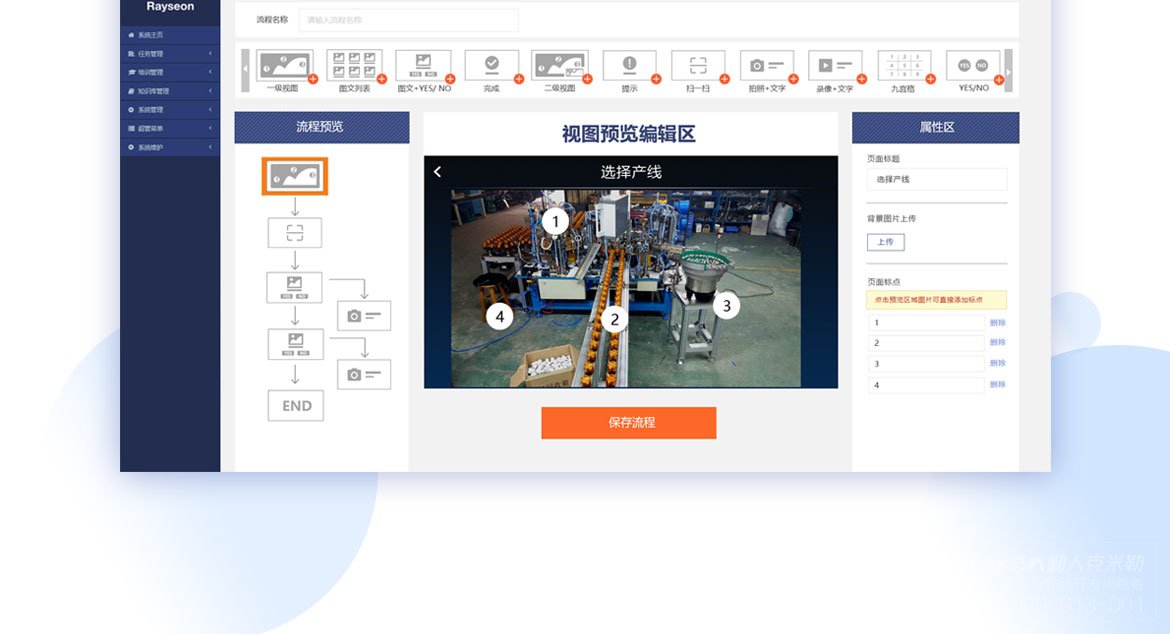
Task: Click marker 3 on the production line image
Action: tap(726, 306)
